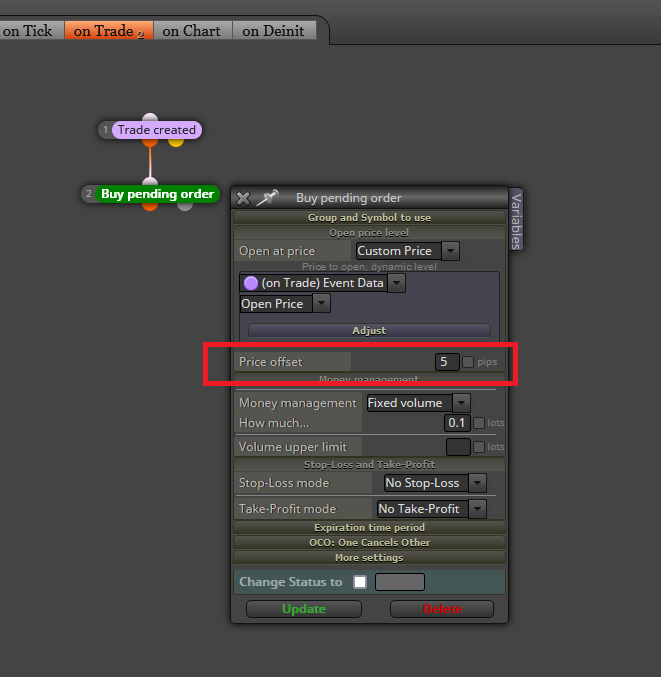
Task: Select the Trade created block
Action: coord(156,130)
